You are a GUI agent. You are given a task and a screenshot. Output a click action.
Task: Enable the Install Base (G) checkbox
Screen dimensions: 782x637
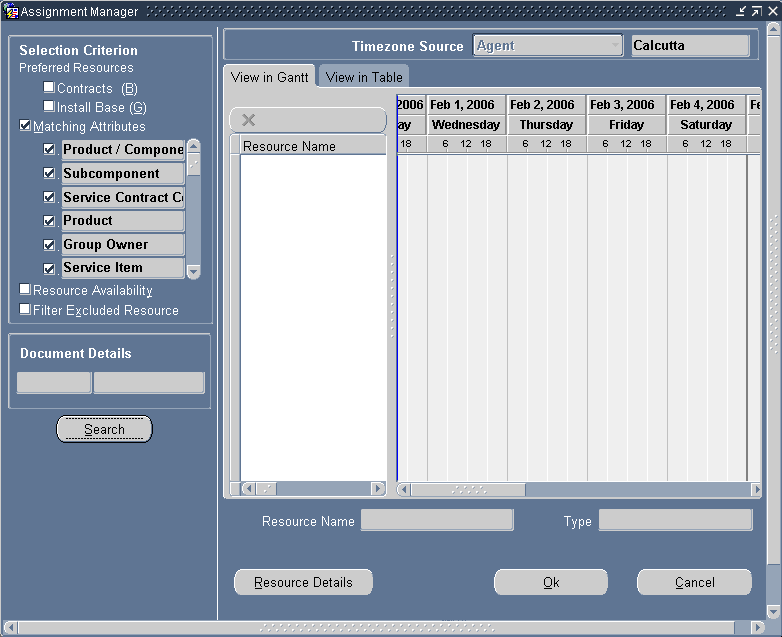click(x=49, y=106)
